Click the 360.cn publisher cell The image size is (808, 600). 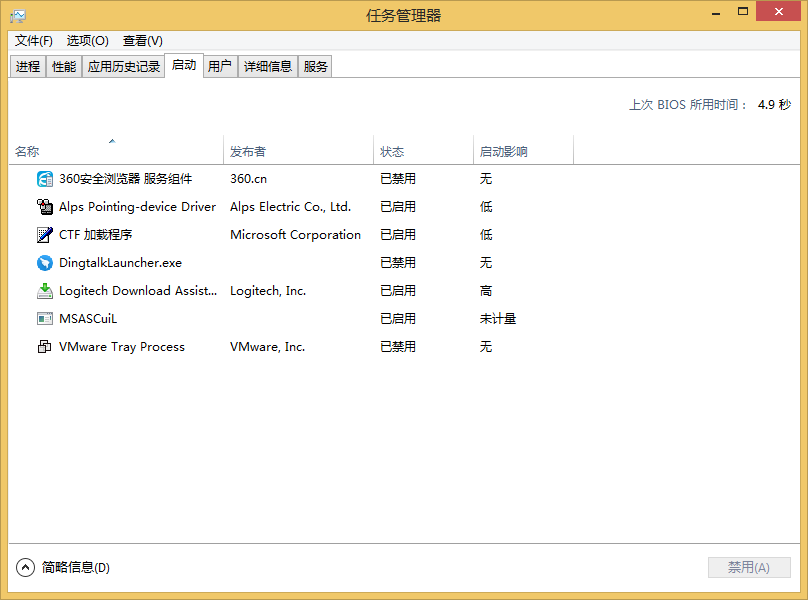248,179
